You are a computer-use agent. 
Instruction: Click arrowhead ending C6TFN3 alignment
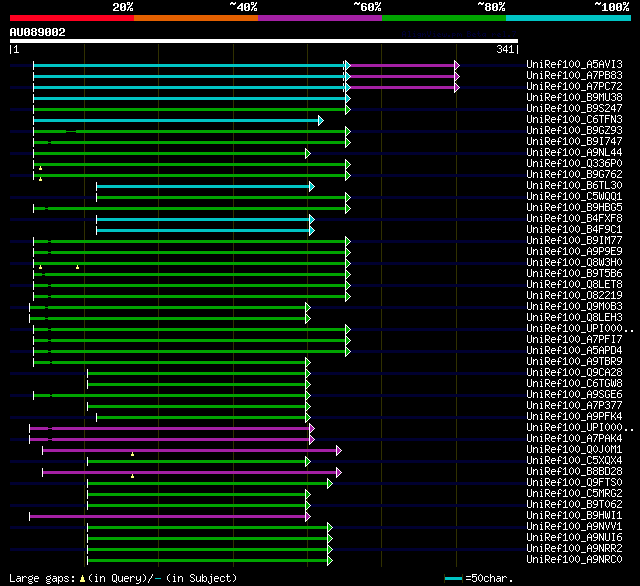coord(321,120)
